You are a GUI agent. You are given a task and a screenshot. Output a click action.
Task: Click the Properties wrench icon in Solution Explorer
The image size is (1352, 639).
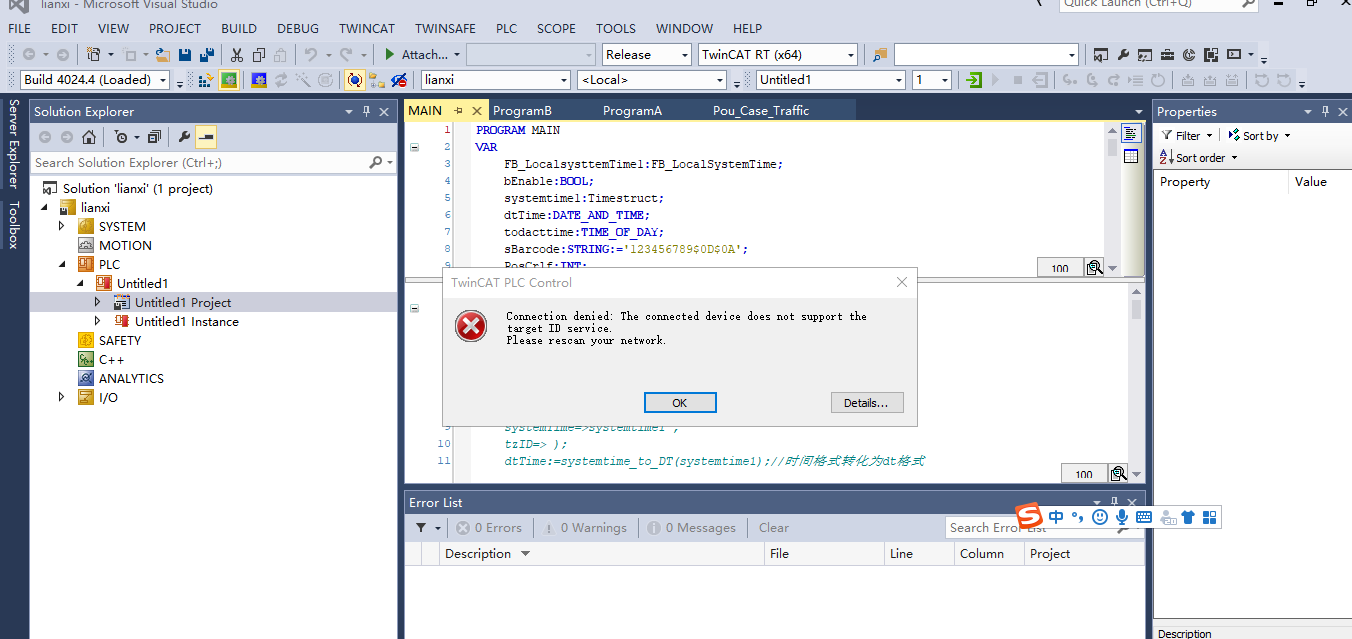[x=184, y=137]
